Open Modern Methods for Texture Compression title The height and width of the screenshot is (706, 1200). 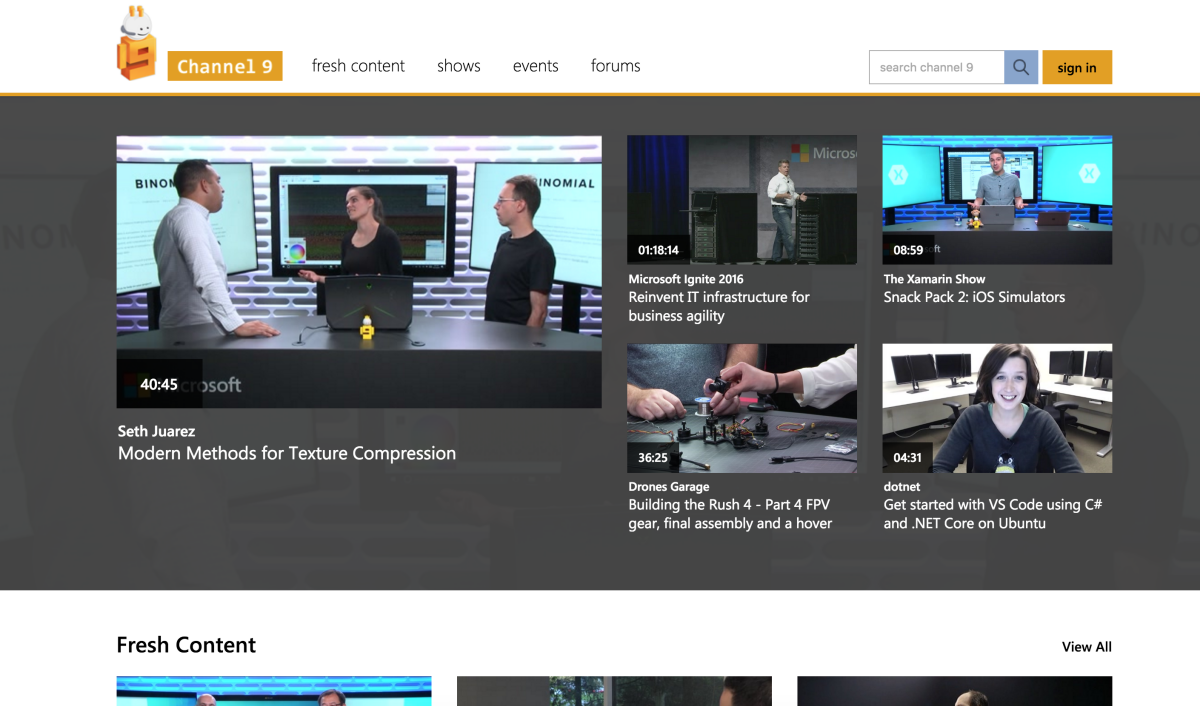[x=287, y=453]
